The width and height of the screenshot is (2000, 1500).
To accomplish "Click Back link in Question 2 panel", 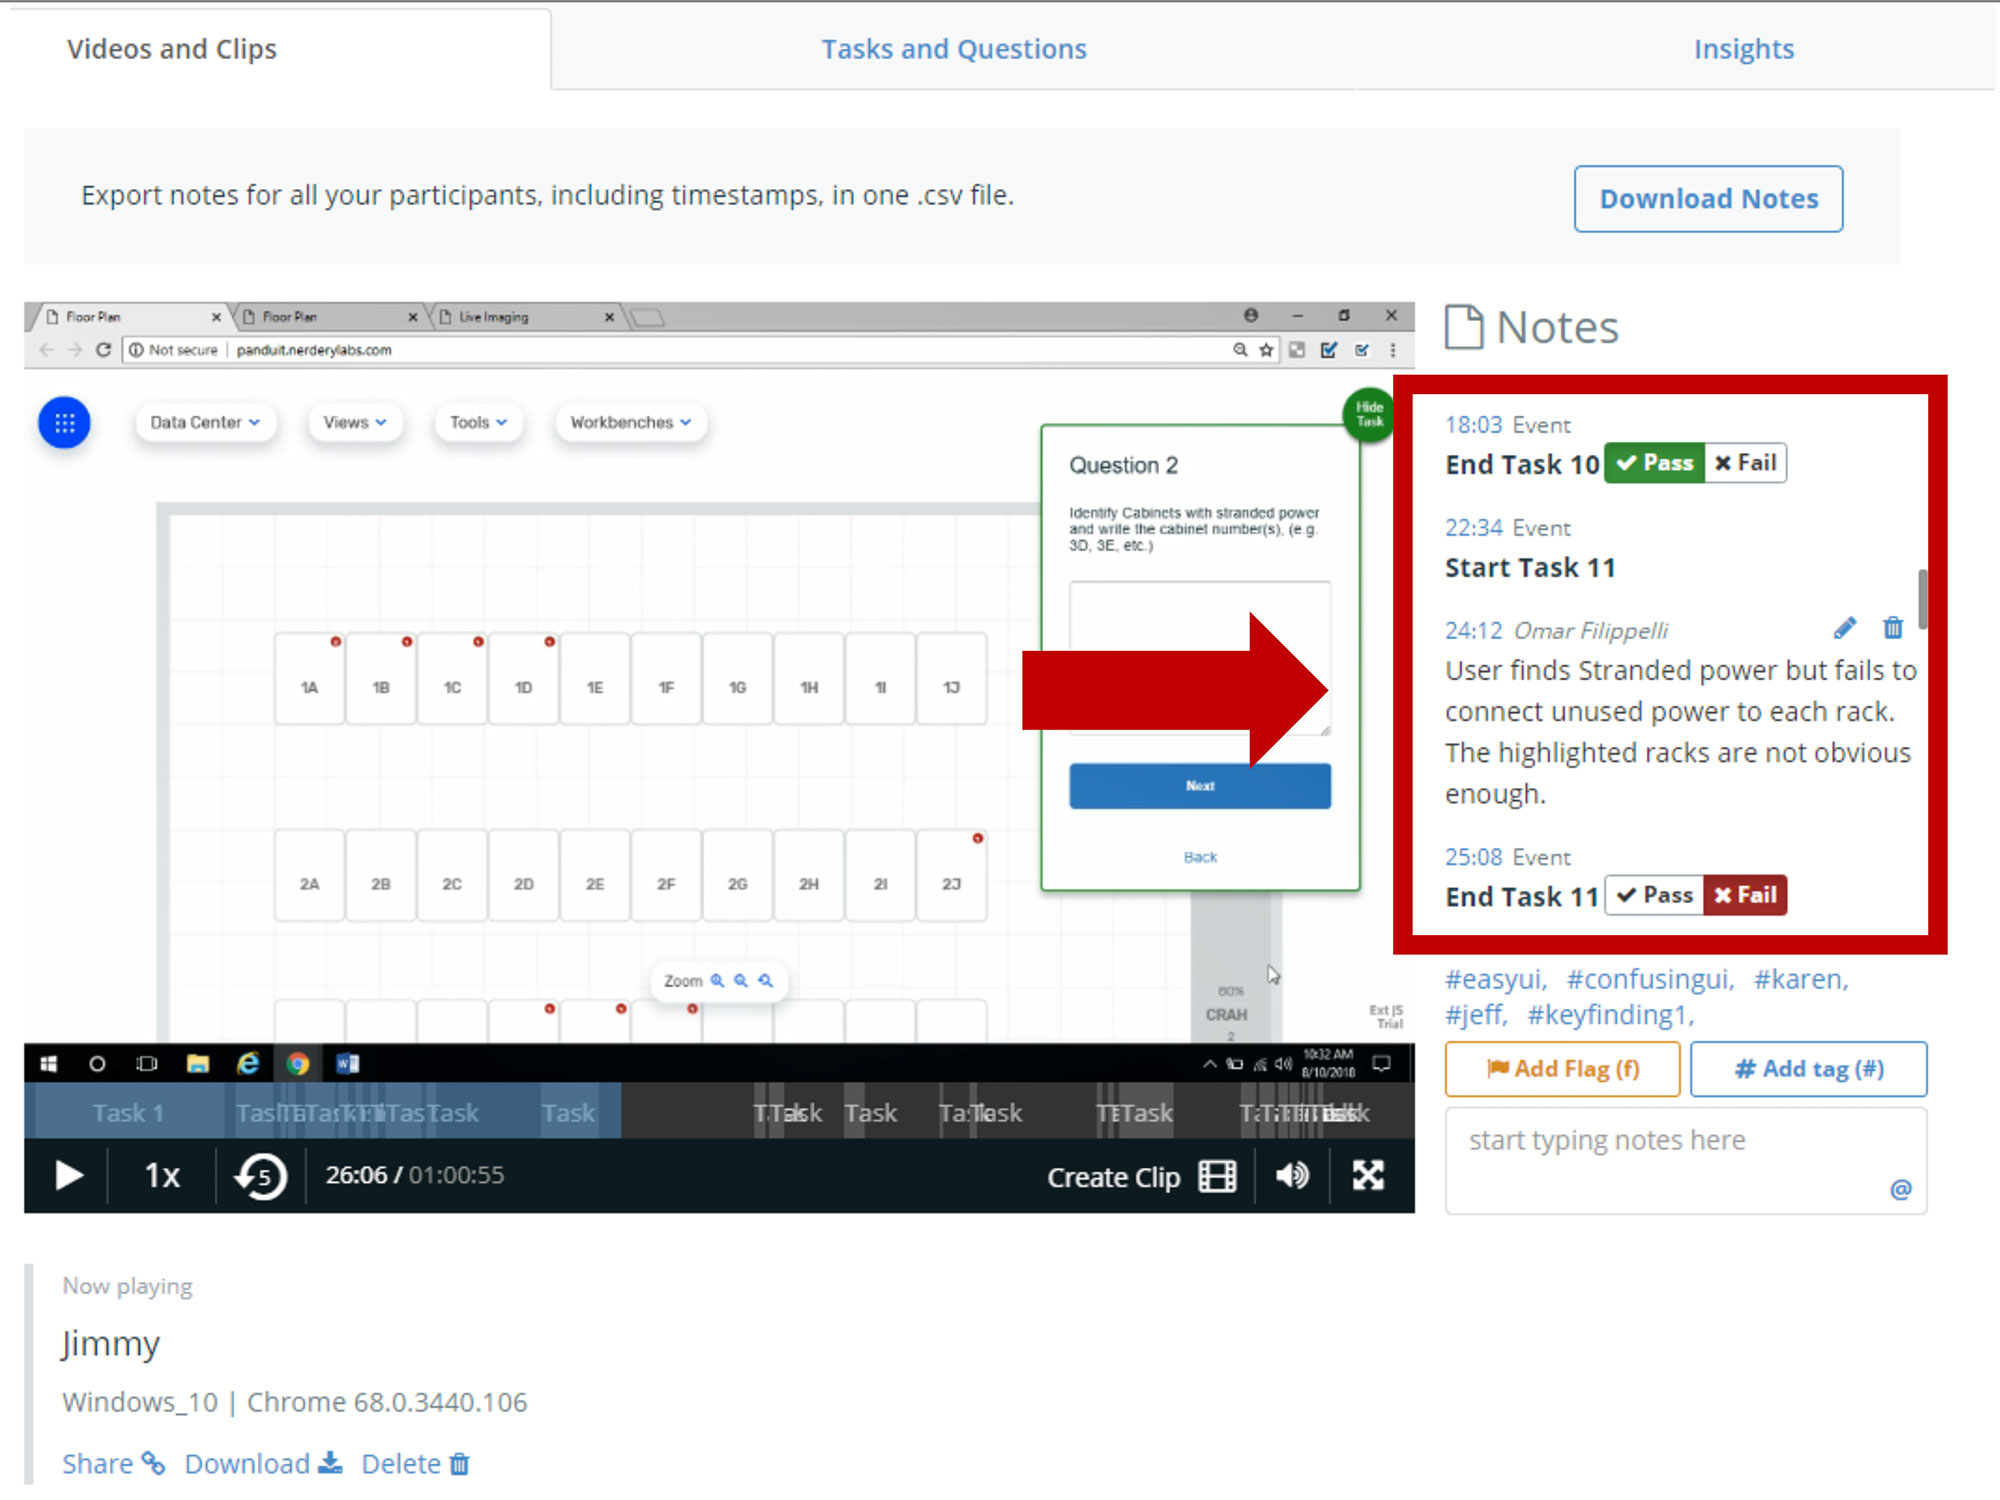I will (x=1200, y=857).
